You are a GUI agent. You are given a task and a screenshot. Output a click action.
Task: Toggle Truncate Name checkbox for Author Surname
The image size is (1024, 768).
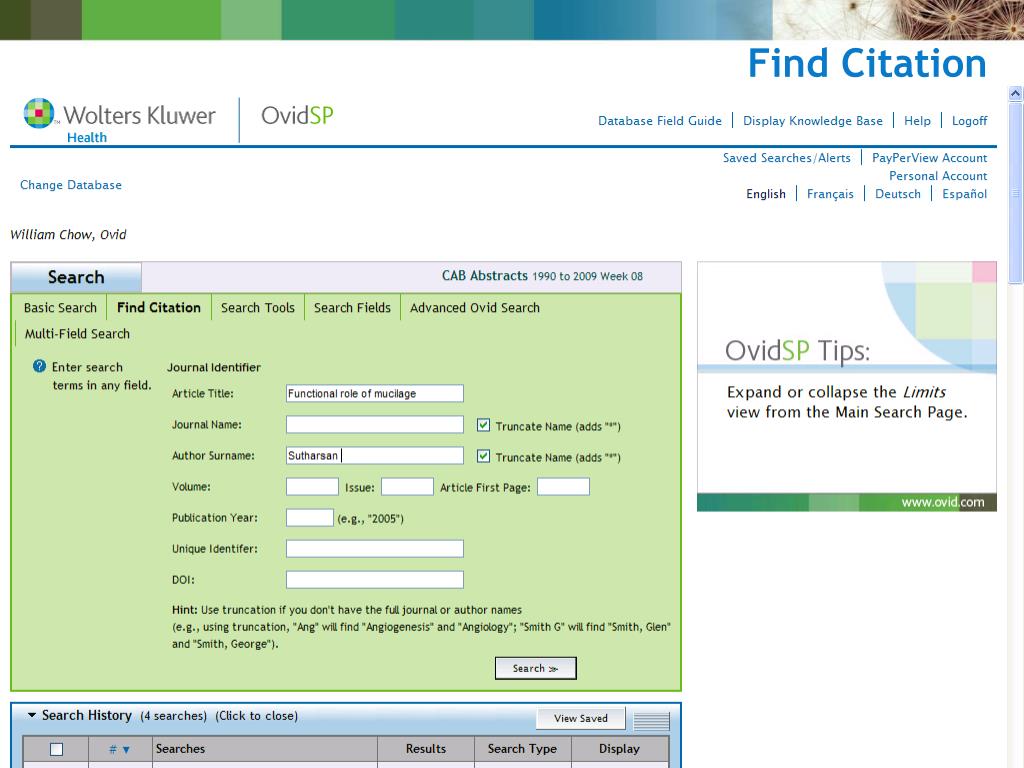483,456
